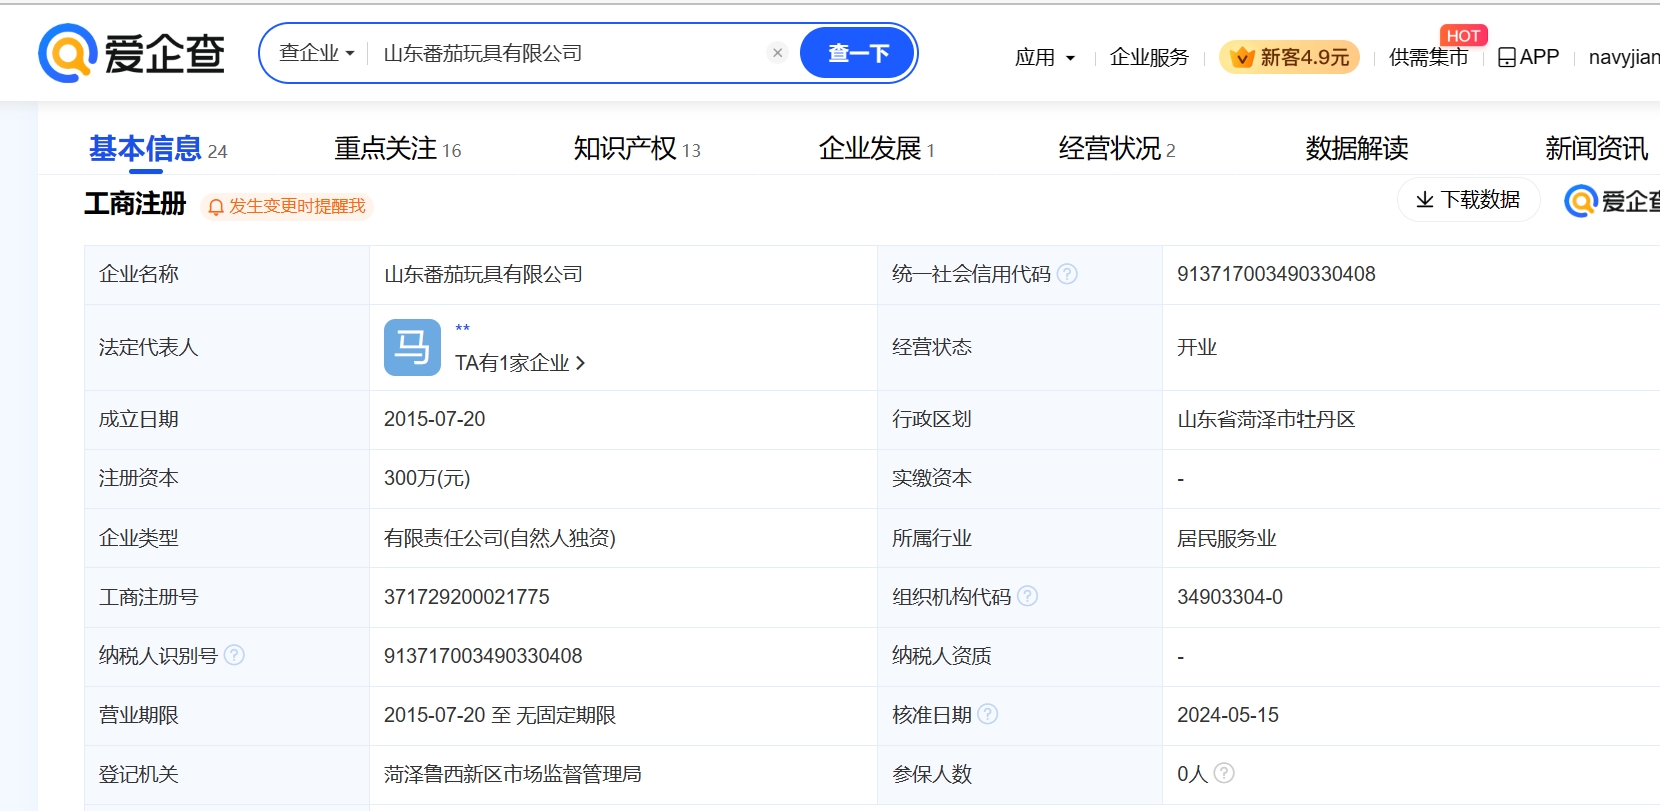Viewport: 1660px width, 811px height.
Task: Select registration number 371729200021775
Action: pyautogui.click(x=467, y=597)
